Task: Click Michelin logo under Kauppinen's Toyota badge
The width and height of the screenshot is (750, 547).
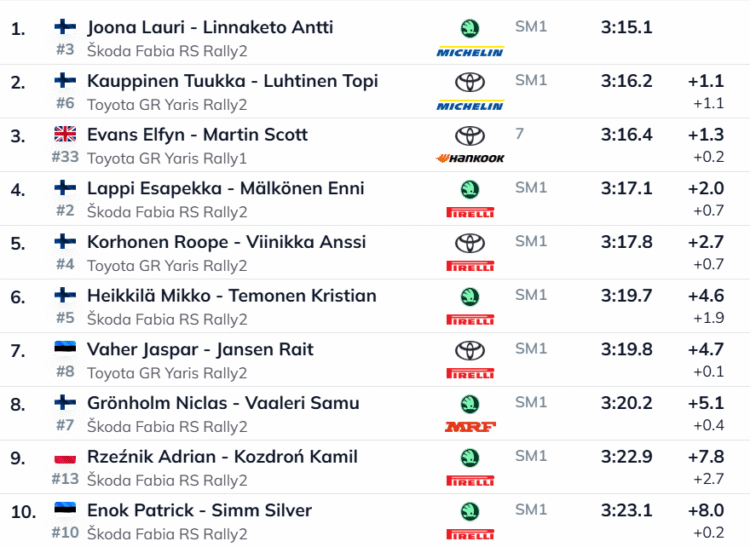Action: click(470, 104)
